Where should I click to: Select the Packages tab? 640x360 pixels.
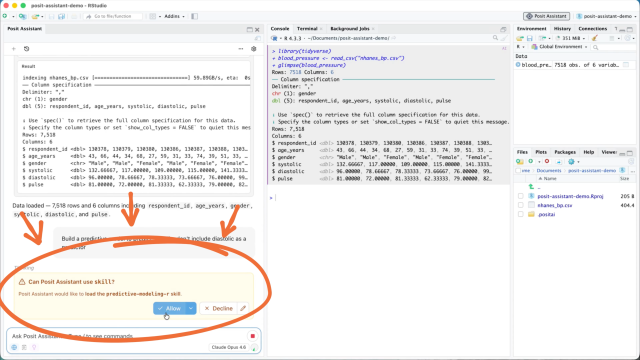point(565,152)
